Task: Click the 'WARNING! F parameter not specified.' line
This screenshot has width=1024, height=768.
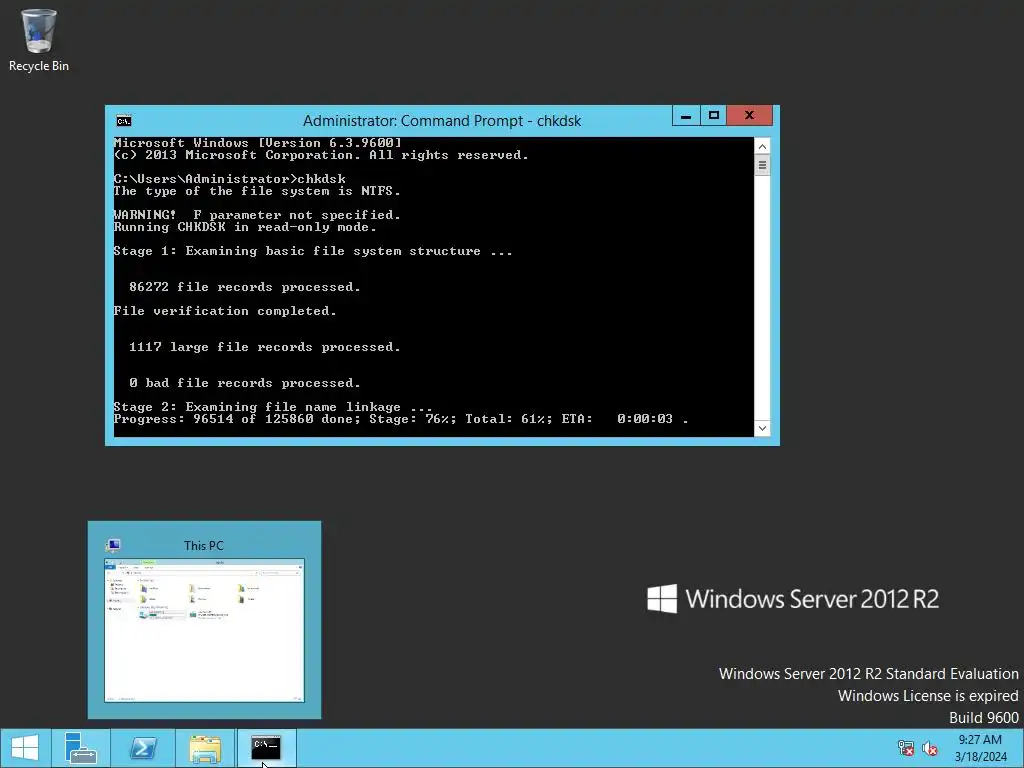Action: coord(257,215)
